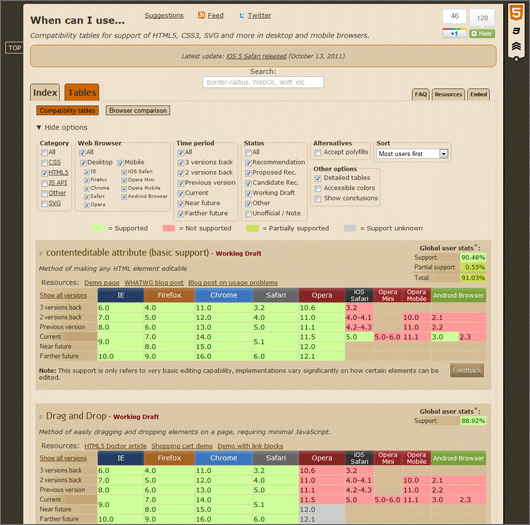530x525 pixels.
Task: Click the Google +1 button
Action: coord(454,33)
